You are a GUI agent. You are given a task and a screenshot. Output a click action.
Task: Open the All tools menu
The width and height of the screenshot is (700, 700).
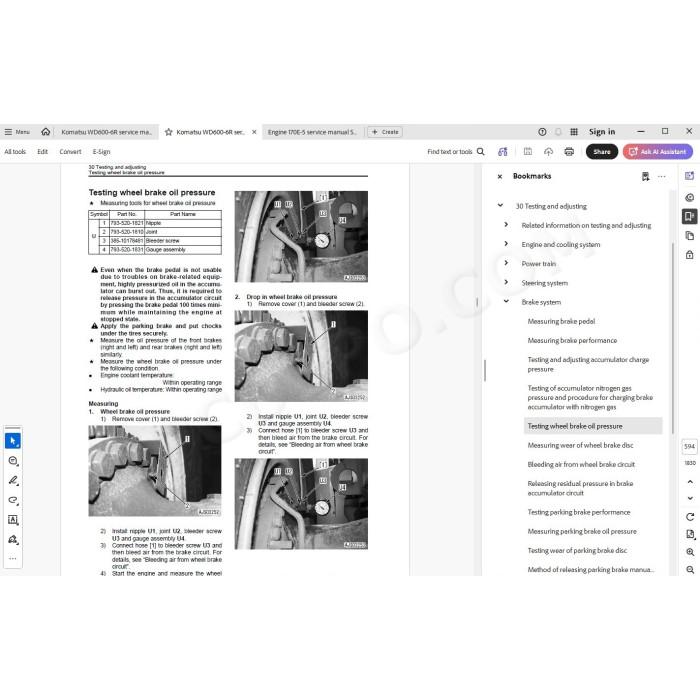pyautogui.click(x=15, y=152)
